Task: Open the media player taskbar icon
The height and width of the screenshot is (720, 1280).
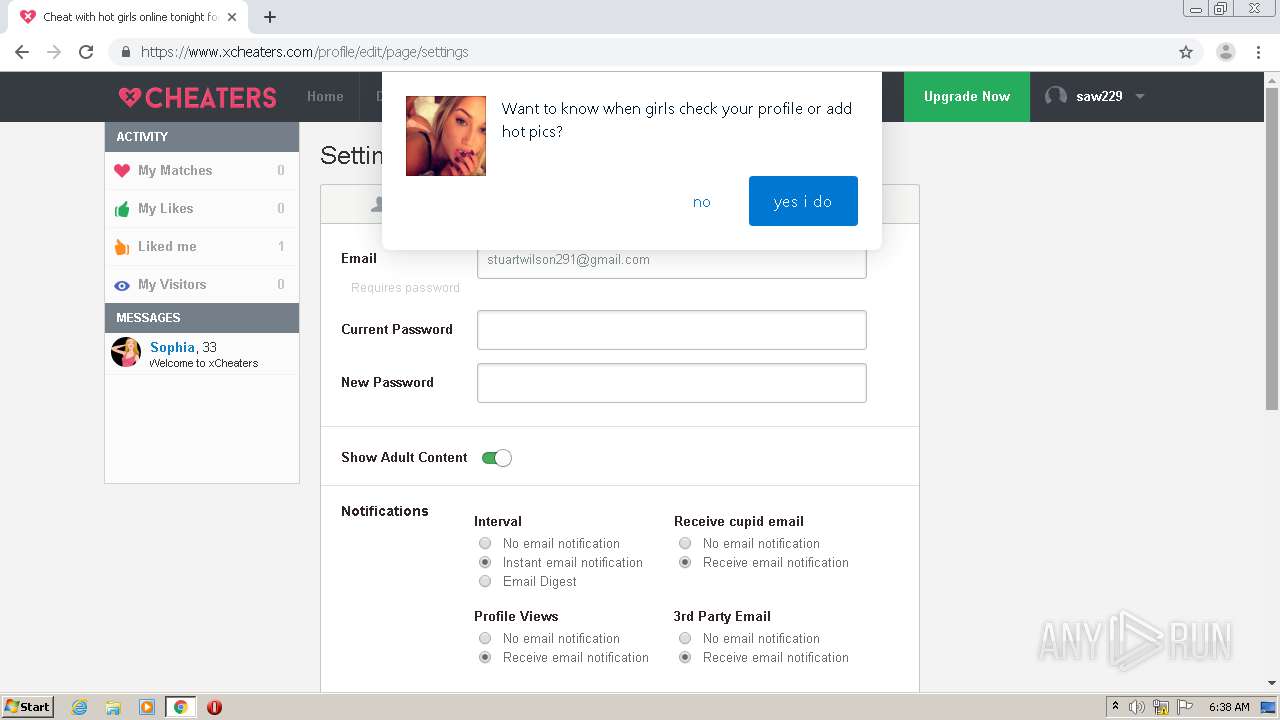Action: [x=147, y=707]
